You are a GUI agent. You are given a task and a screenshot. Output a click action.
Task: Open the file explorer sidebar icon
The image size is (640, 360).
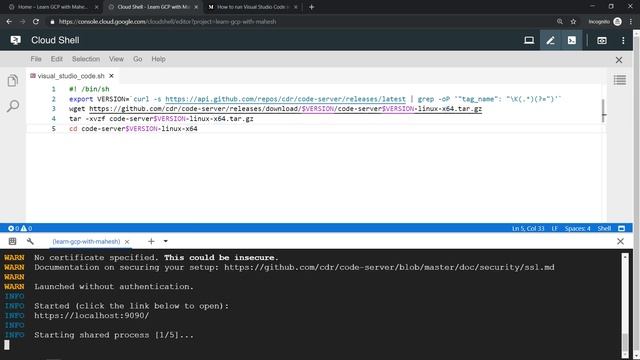(x=13, y=80)
